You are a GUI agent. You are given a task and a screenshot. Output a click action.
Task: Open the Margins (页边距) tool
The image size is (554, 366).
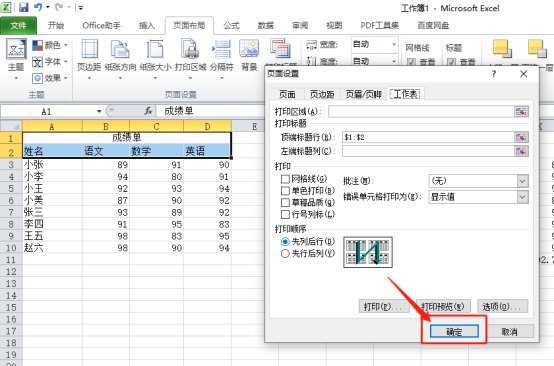89,58
